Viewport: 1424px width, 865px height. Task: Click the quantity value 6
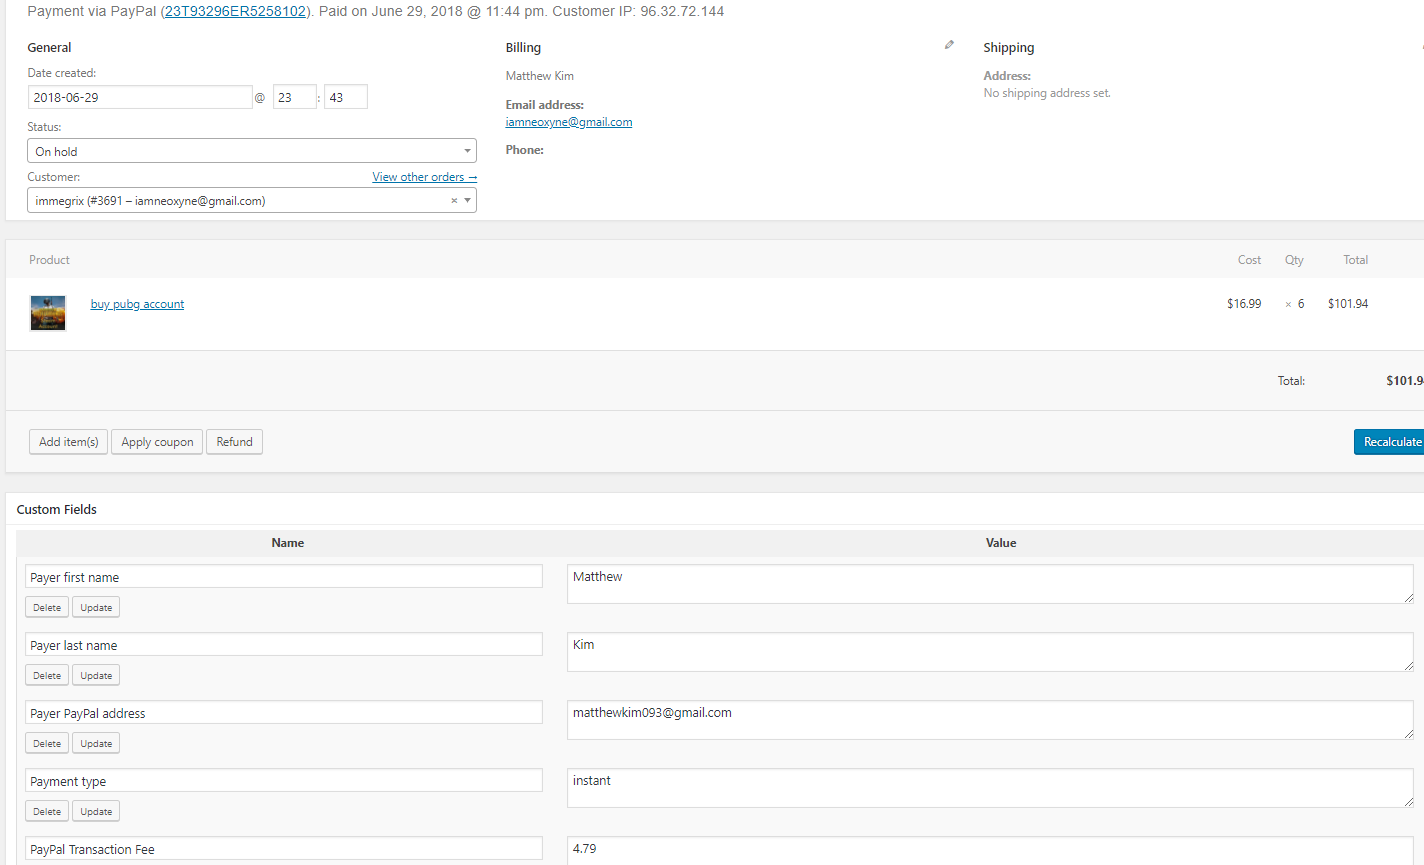click(1301, 304)
